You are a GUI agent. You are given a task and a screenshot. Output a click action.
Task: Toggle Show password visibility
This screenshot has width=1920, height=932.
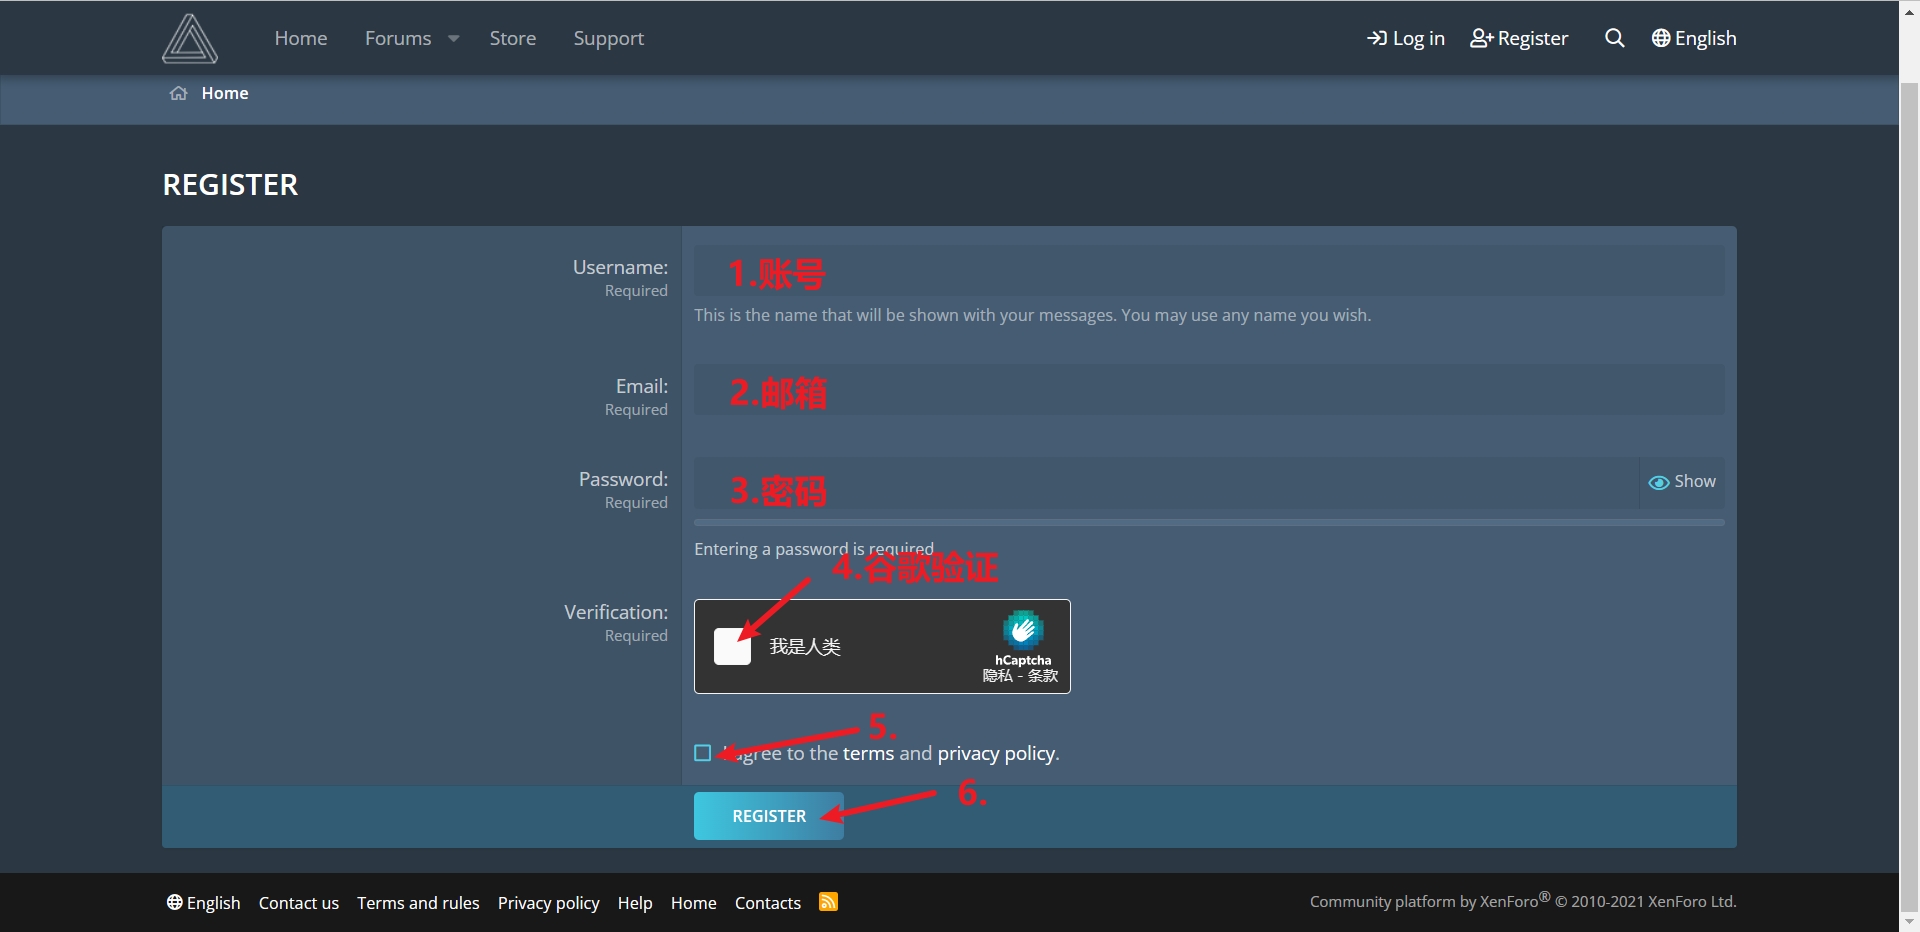pos(1682,482)
